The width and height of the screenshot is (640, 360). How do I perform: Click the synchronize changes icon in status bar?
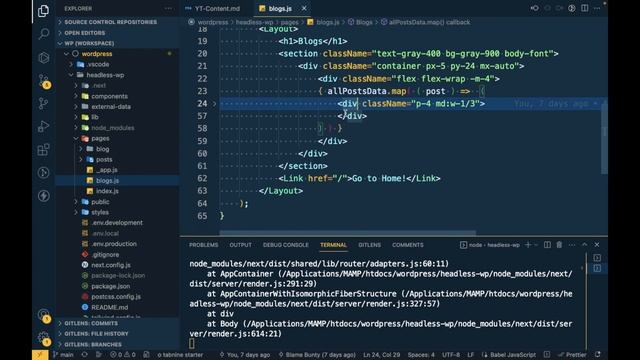84,355
